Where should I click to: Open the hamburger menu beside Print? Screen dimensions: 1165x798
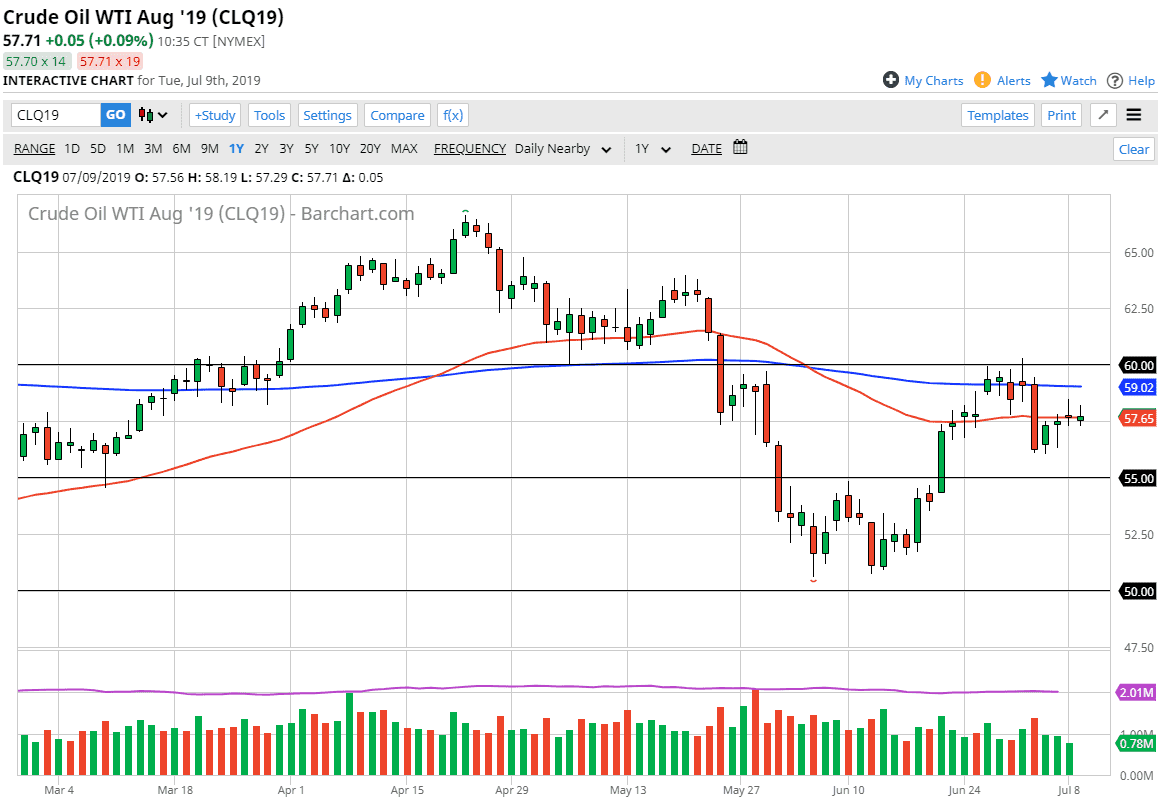(1134, 114)
